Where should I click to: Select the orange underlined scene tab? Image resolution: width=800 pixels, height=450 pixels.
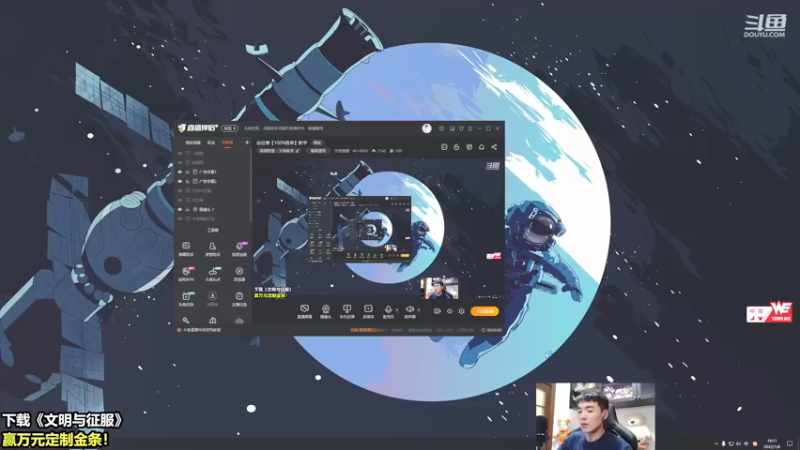(228, 143)
